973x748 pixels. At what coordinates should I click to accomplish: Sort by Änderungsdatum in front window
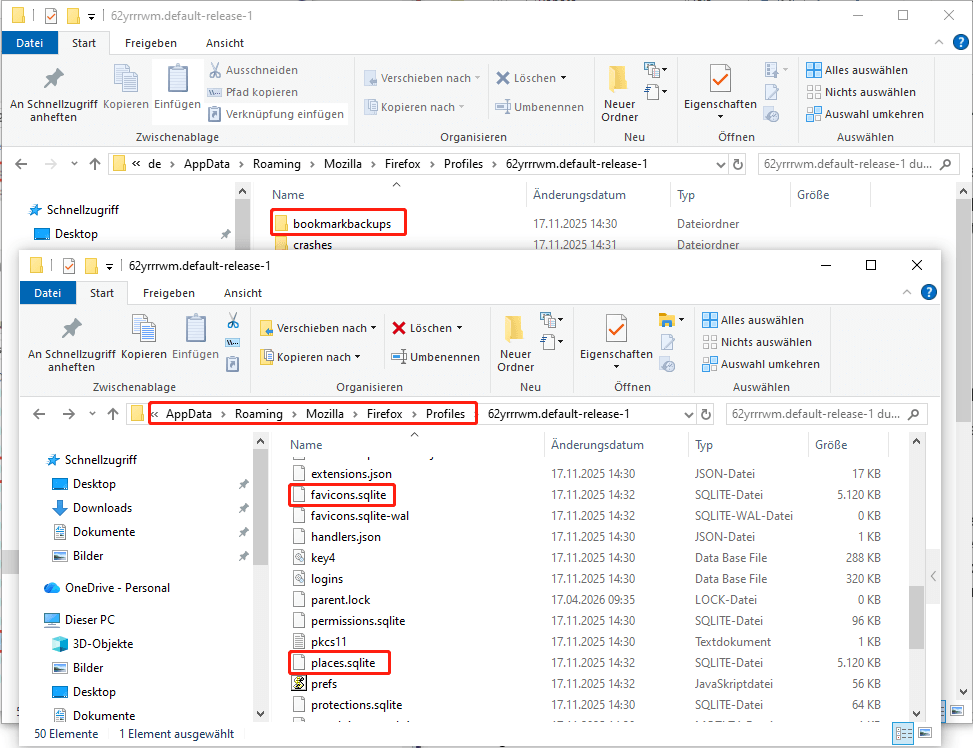597,444
